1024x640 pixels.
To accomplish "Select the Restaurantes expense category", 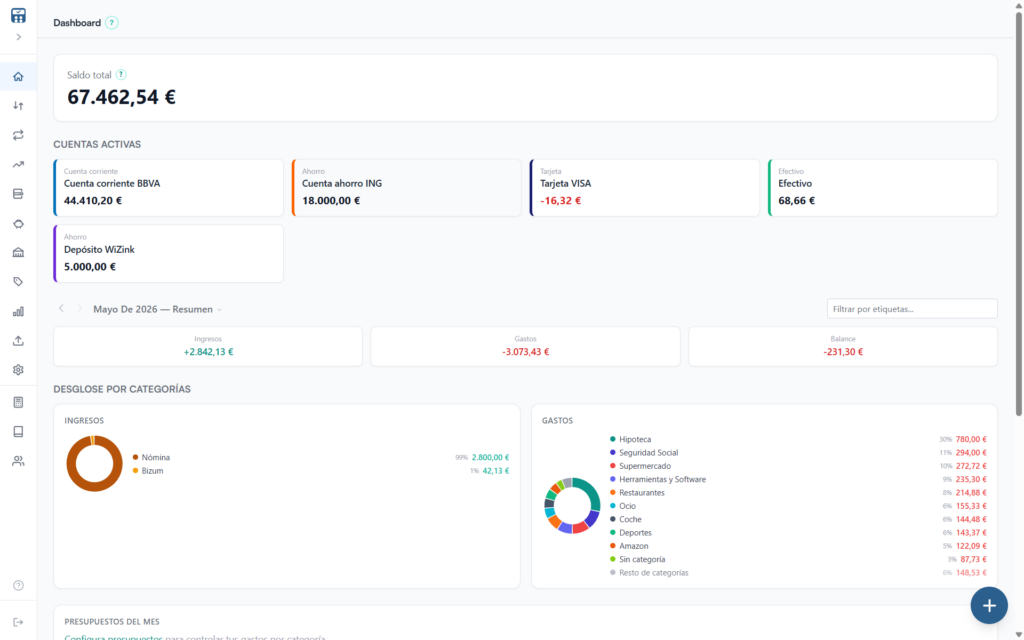I will pos(798,493).
